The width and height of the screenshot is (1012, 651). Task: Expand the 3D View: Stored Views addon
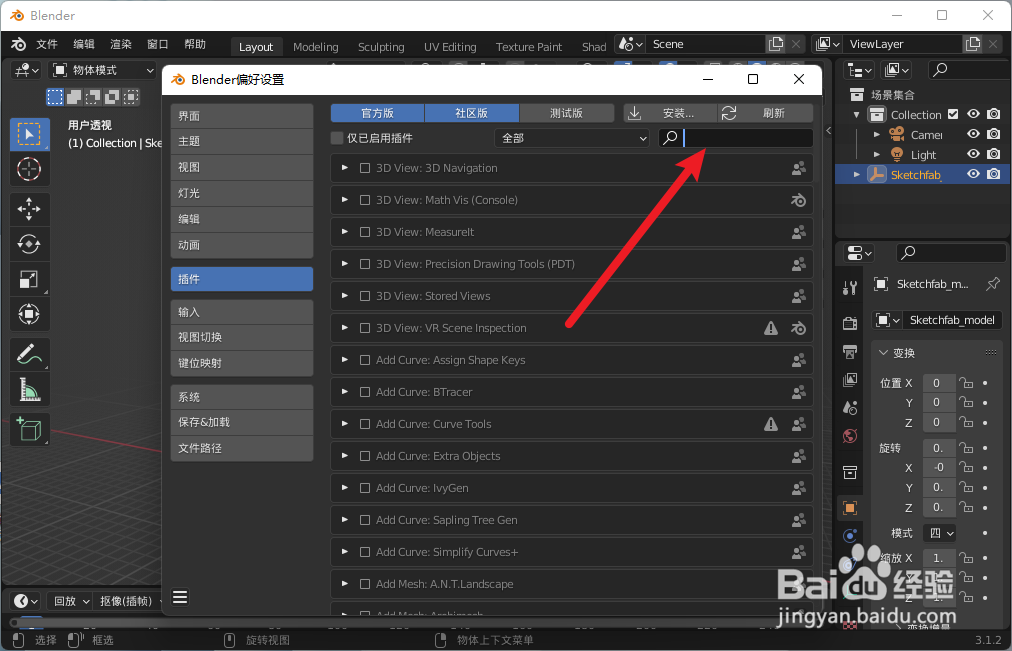[x=345, y=295]
